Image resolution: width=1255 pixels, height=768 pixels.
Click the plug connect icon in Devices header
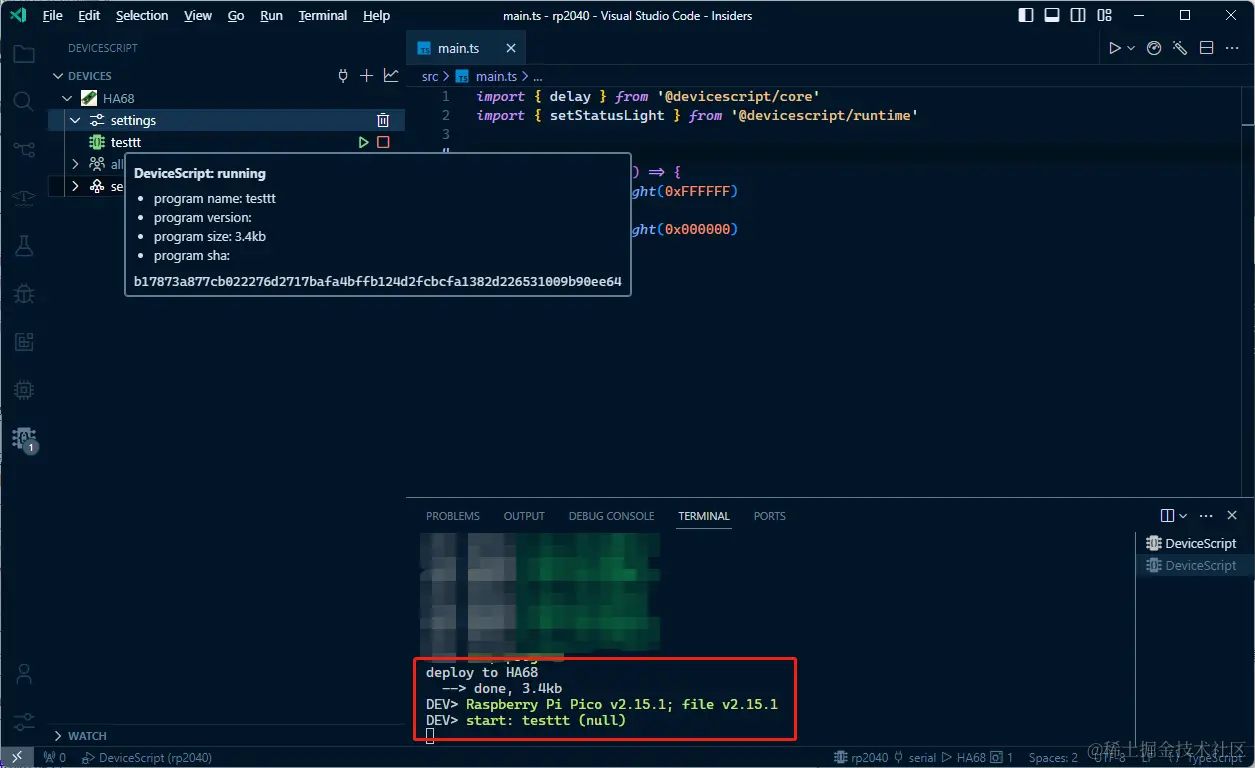tap(343, 76)
